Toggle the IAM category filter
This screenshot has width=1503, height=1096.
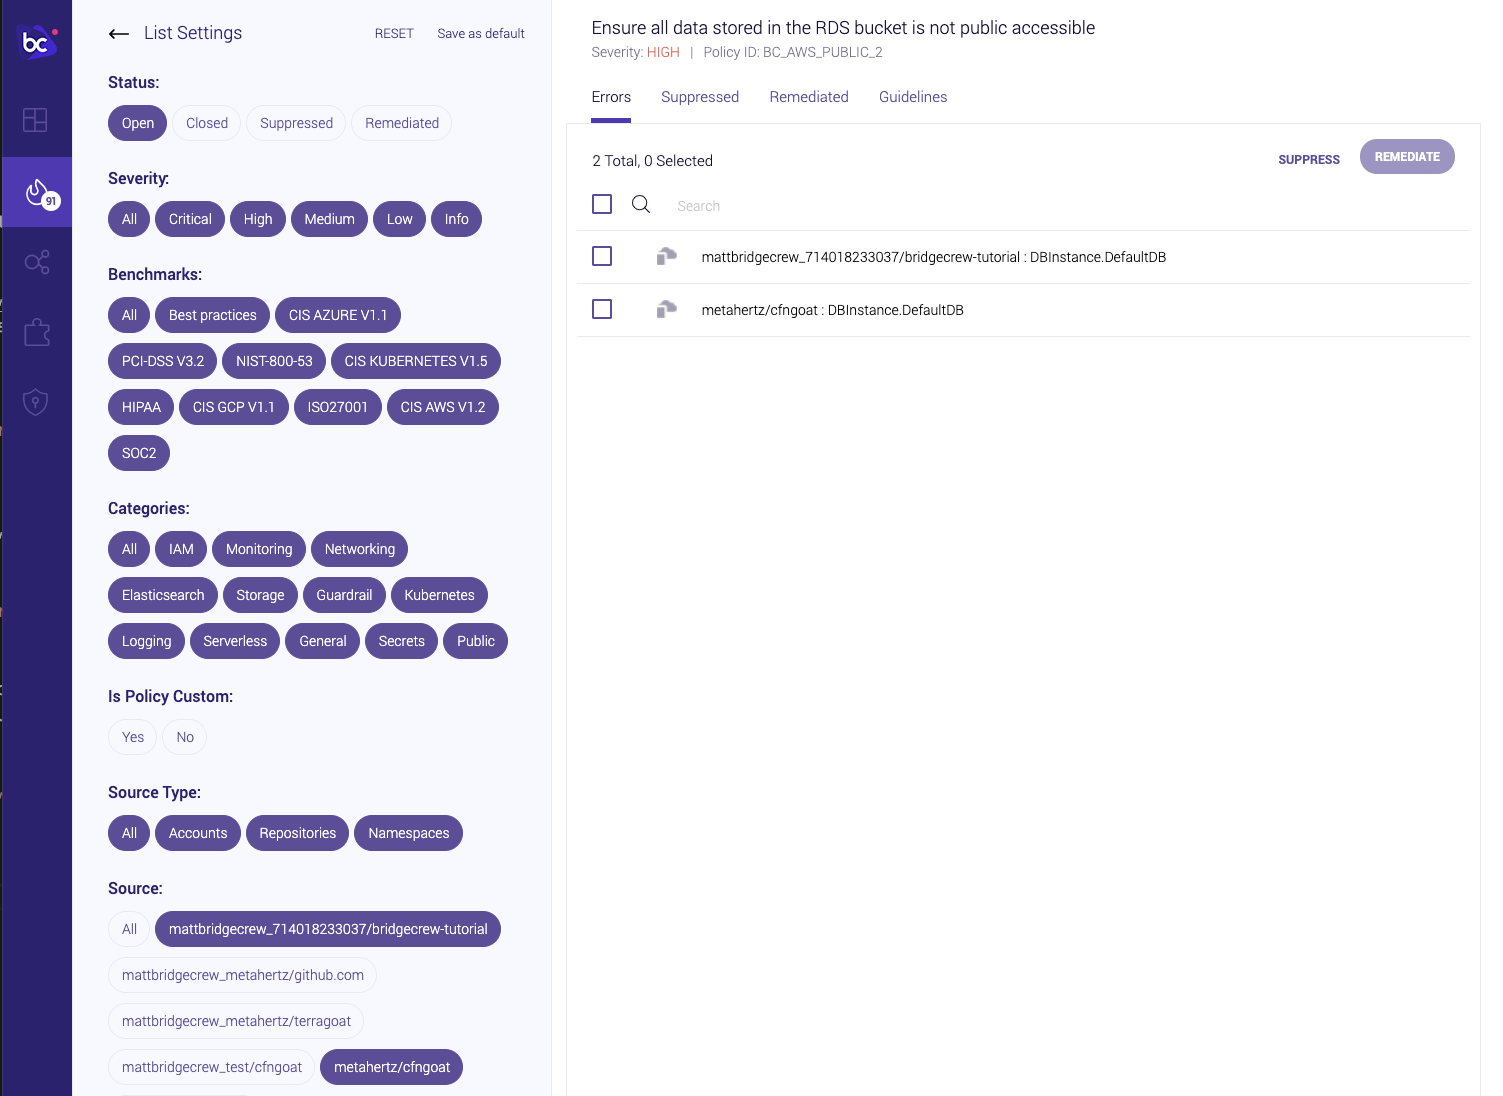[181, 549]
